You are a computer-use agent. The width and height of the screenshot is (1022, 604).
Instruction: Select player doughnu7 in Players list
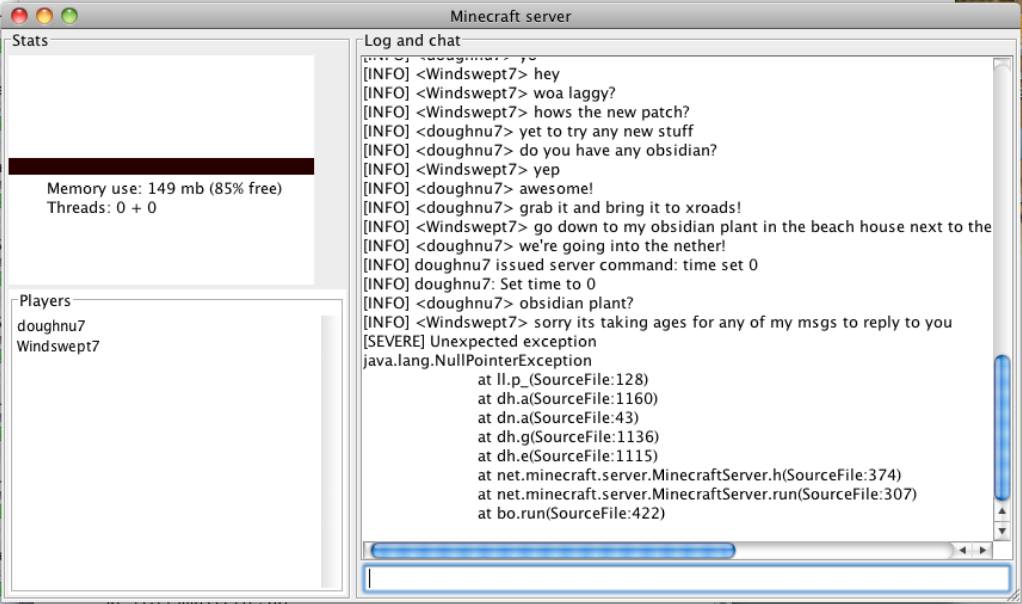[51, 326]
